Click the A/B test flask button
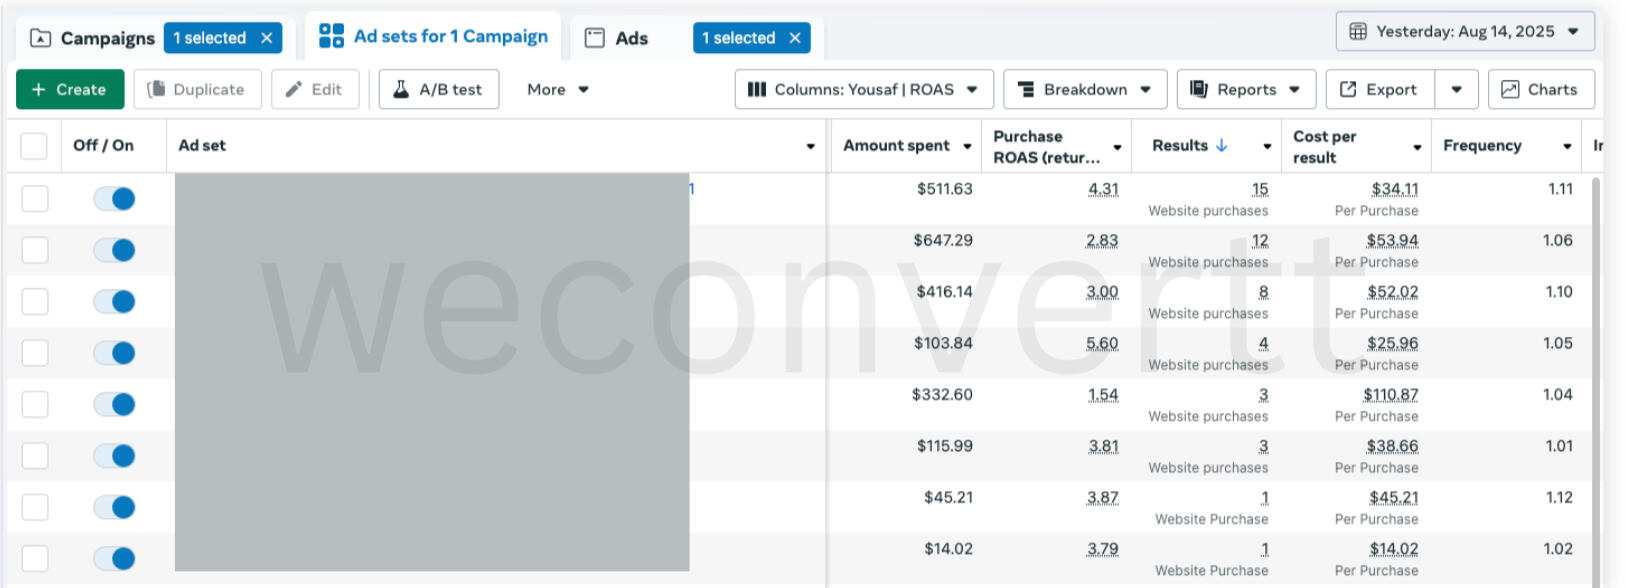 pos(439,89)
